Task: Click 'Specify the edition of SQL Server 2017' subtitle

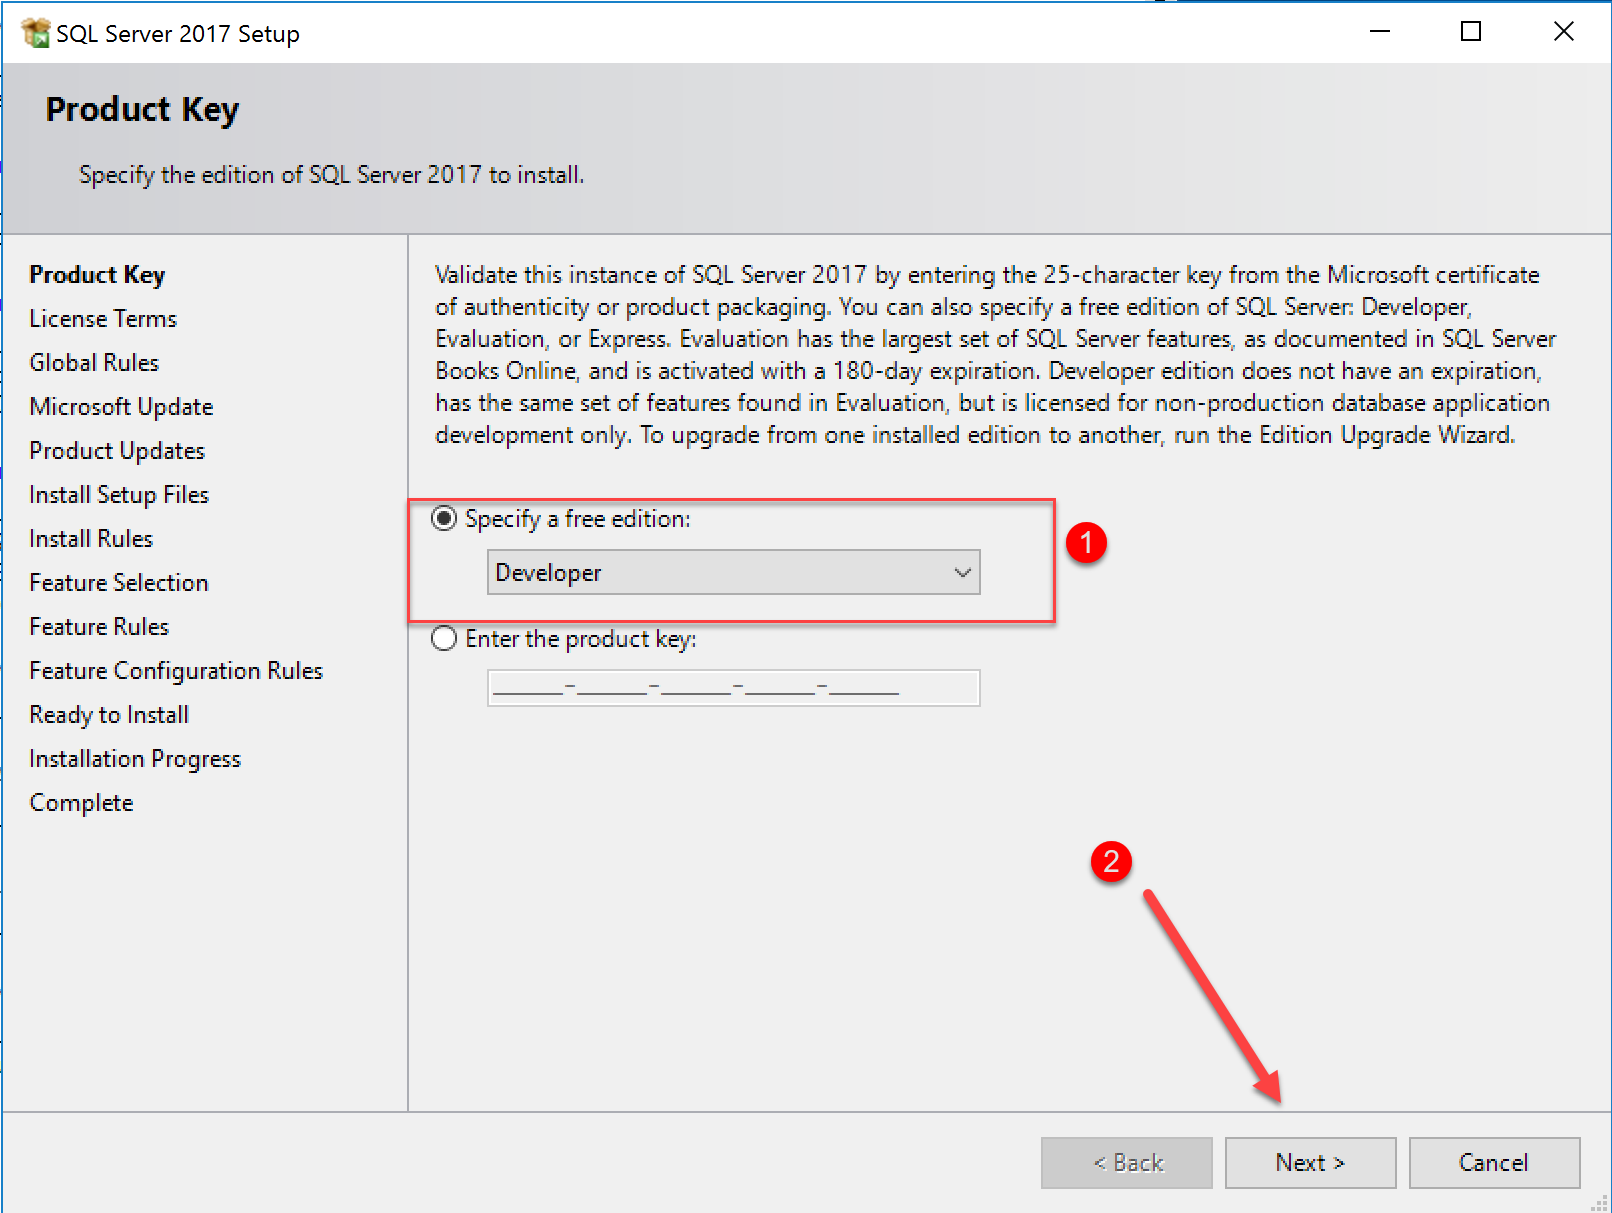Action: click(x=331, y=175)
